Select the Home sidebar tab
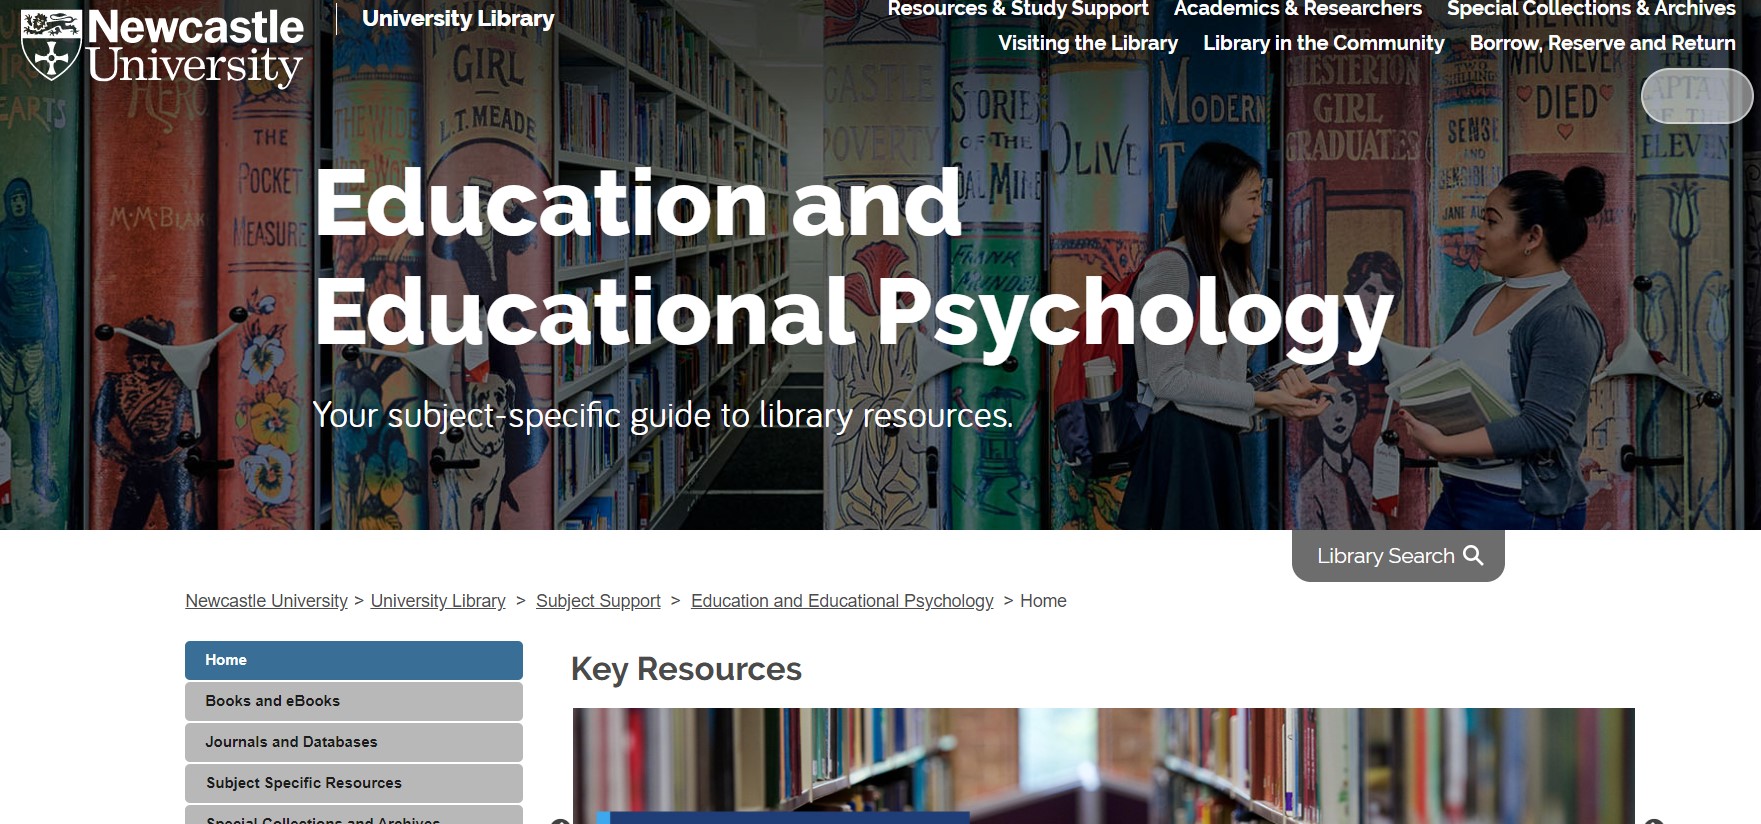The image size is (1761, 824). pyautogui.click(x=353, y=660)
